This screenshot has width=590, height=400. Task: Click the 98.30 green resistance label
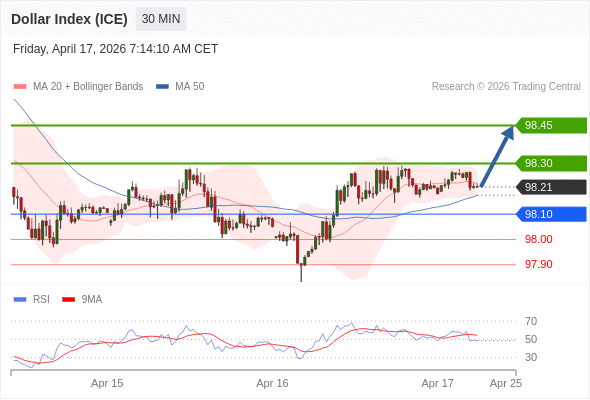(x=551, y=163)
